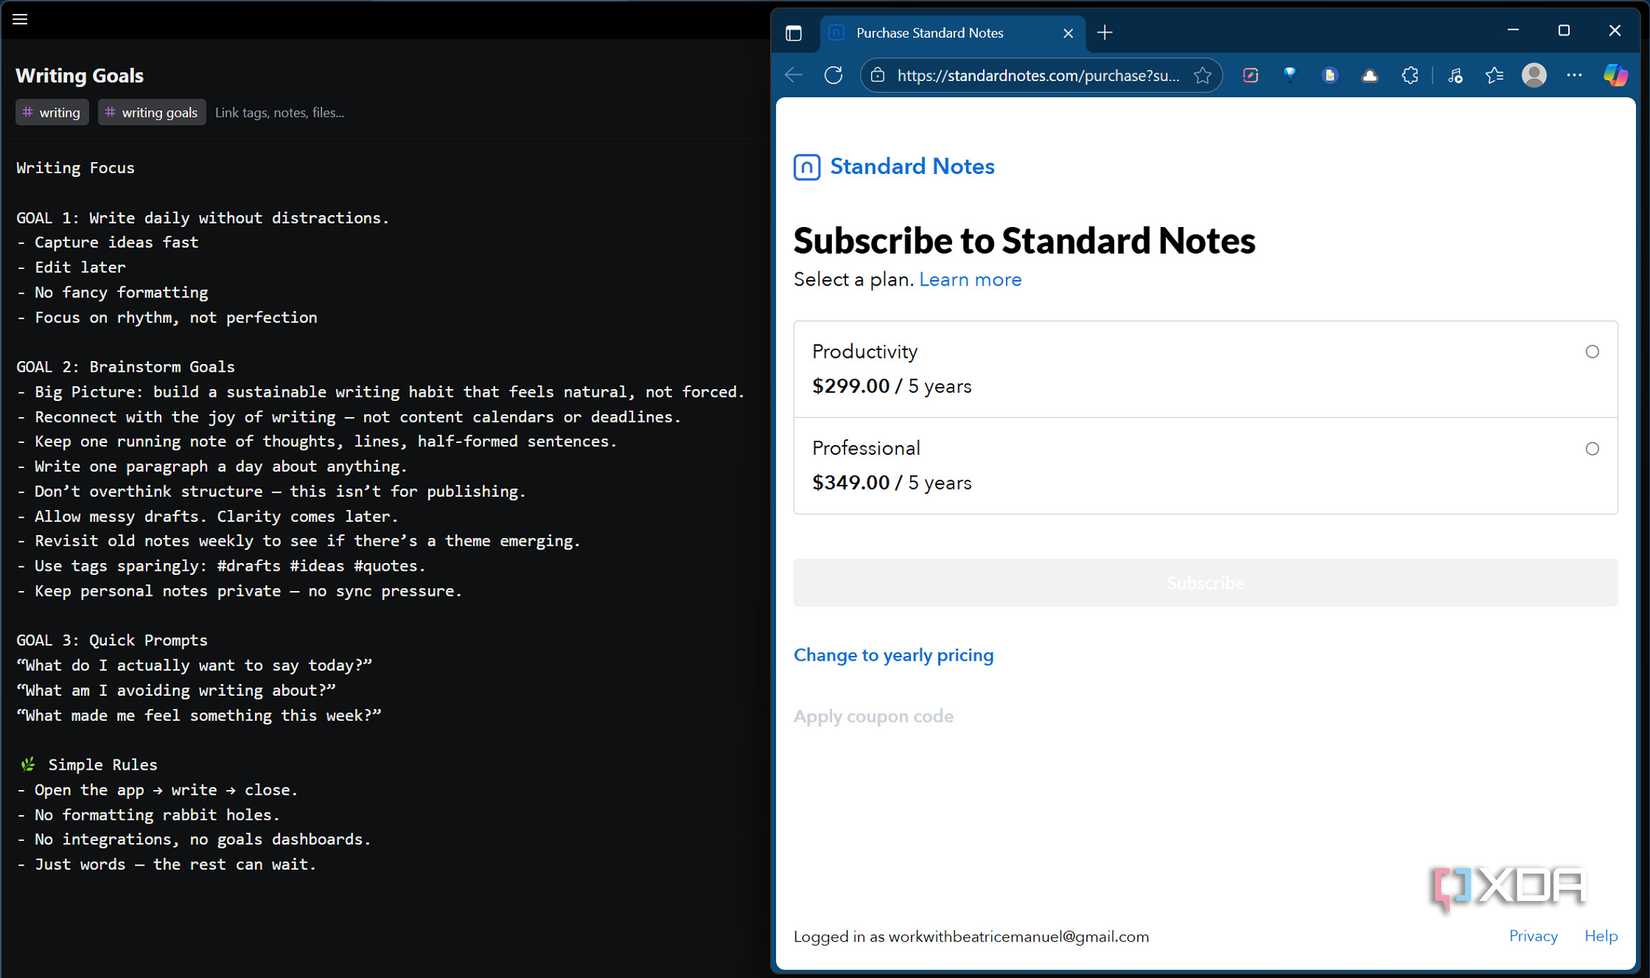The height and width of the screenshot is (978, 1650).
Task: Open the site information lock dropdown
Action: coord(877,75)
